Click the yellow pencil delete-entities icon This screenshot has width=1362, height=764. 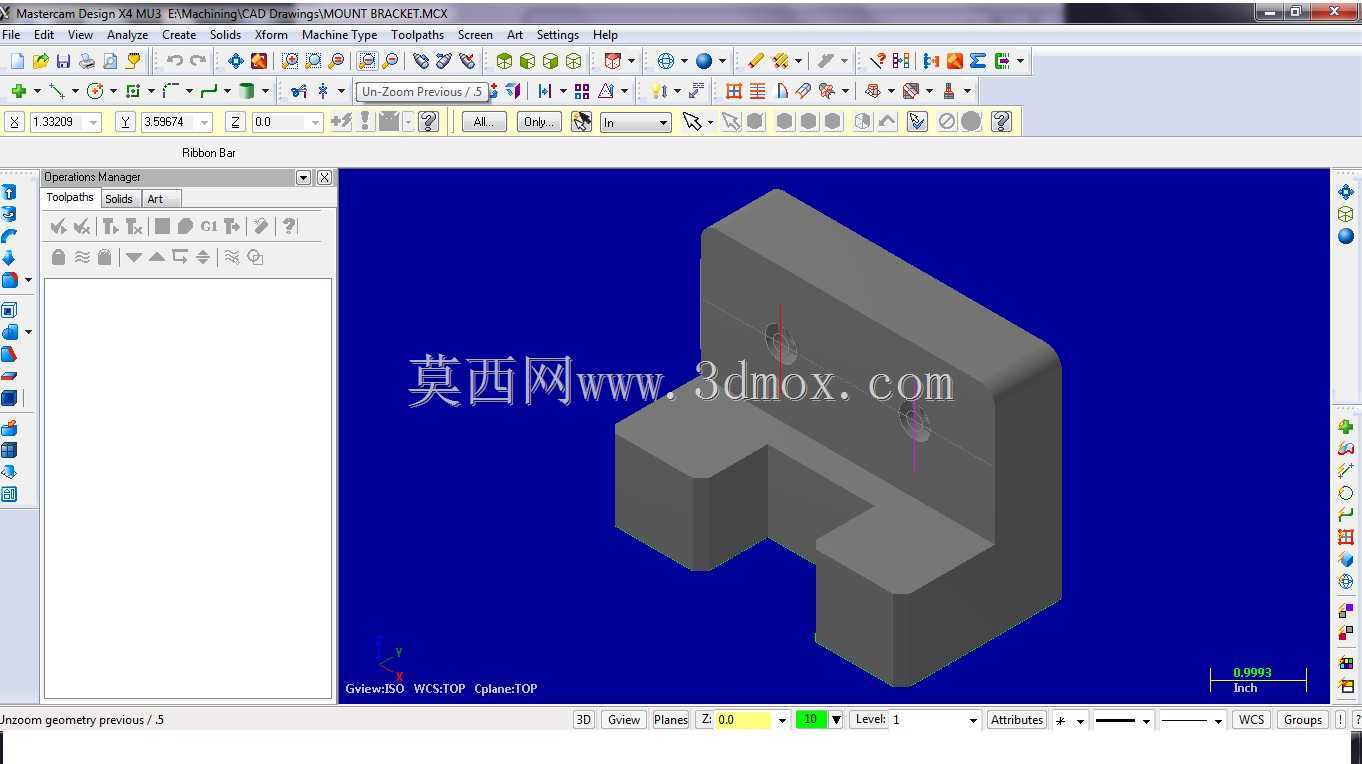click(x=756, y=61)
